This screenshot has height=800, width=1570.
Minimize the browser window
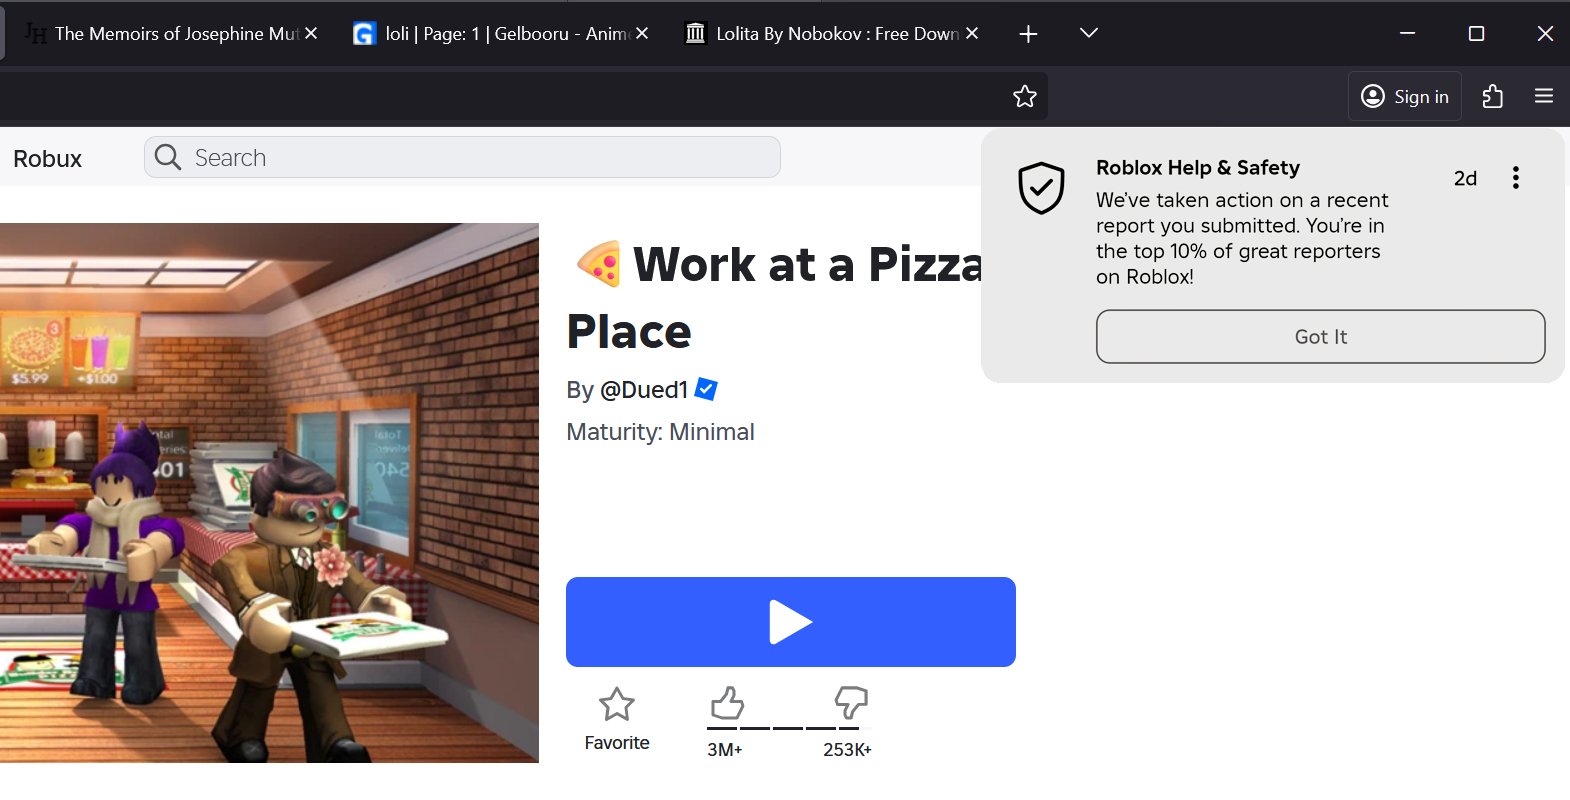point(1408,34)
